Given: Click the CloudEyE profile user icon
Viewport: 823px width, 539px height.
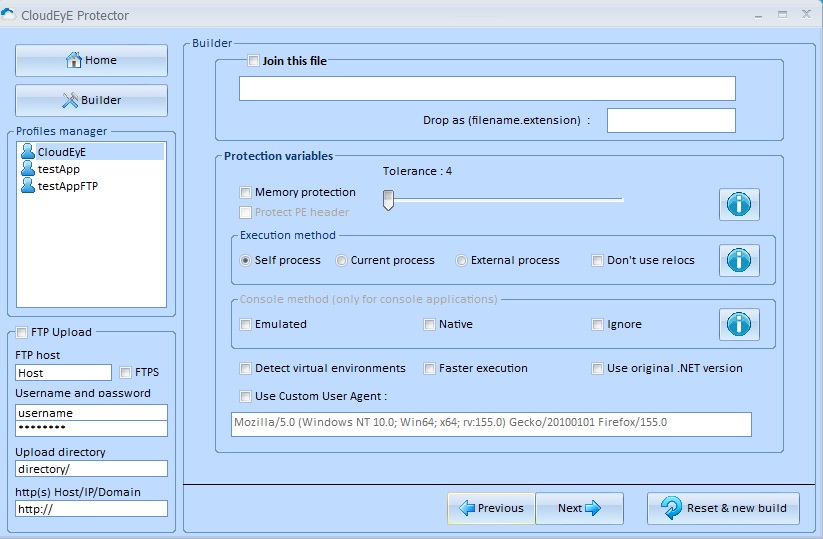Looking at the screenshot, I should pyautogui.click(x=28, y=152).
